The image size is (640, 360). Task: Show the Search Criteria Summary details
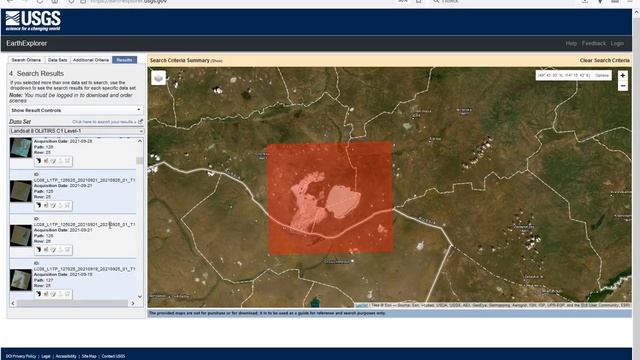[x=217, y=61]
